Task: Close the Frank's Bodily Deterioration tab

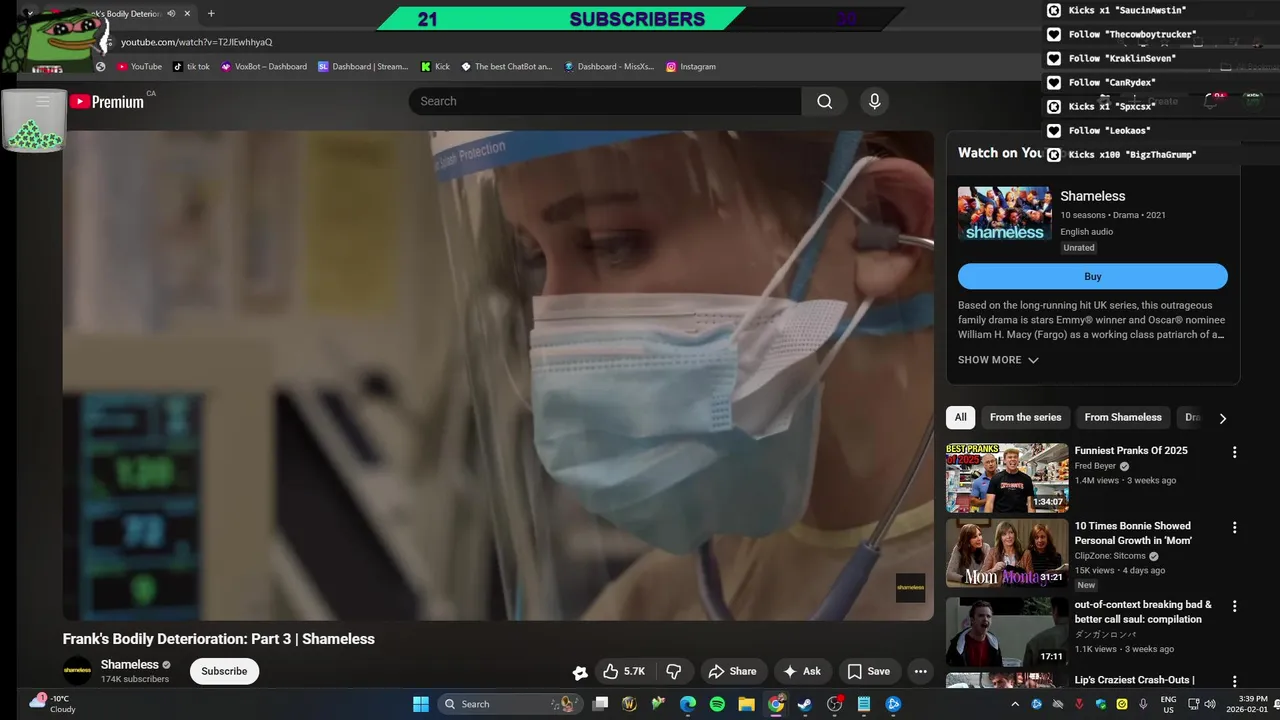Action: (x=187, y=14)
